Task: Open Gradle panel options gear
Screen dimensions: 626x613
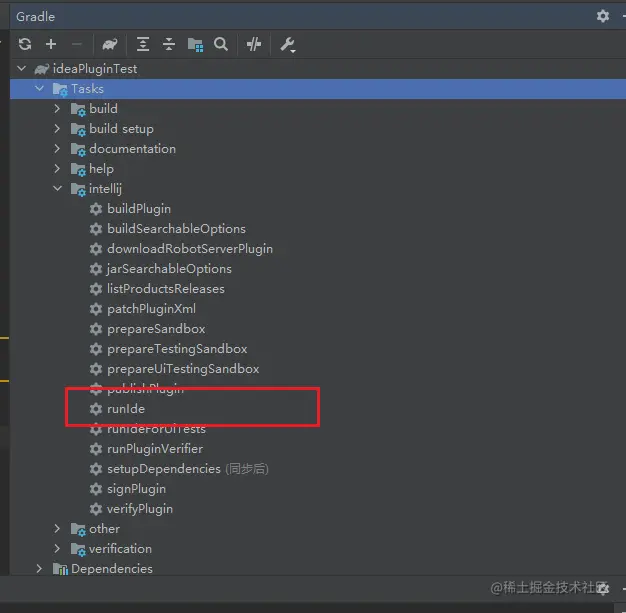Action: 603,16
